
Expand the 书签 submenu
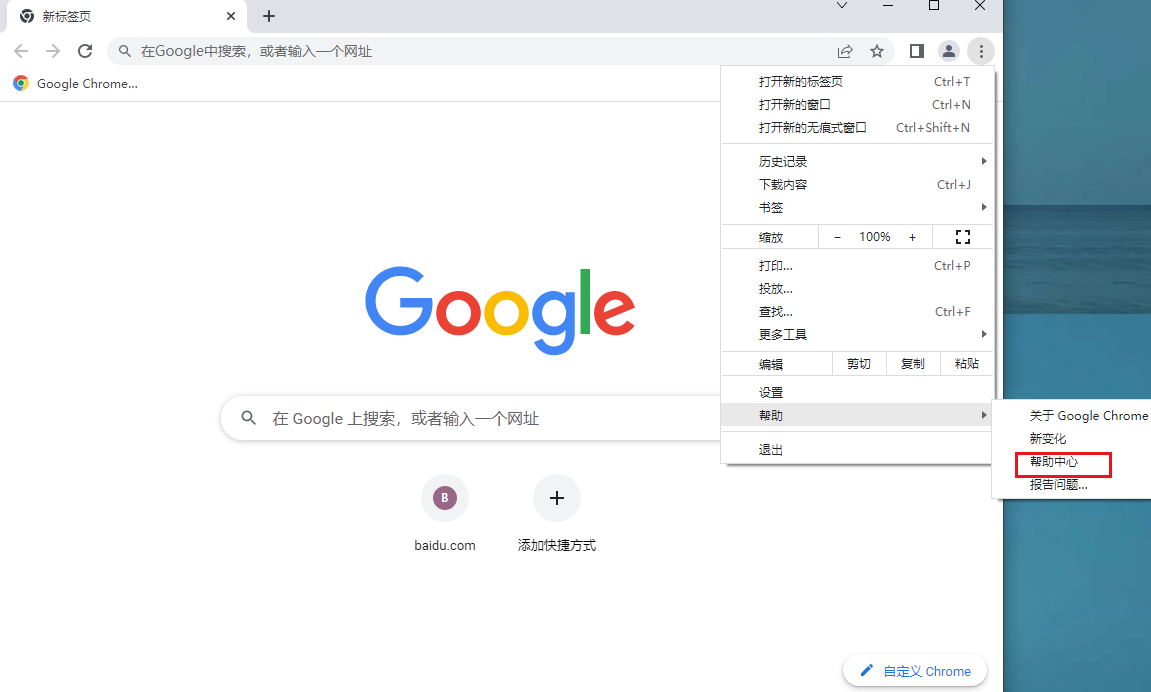(x=857, y=208)
